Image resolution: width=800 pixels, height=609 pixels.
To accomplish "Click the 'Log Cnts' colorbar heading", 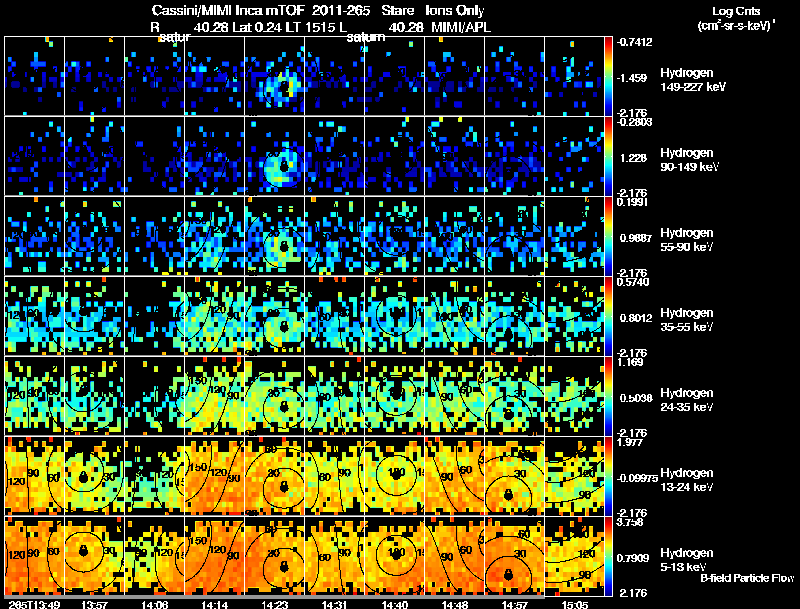I will 736,11.
